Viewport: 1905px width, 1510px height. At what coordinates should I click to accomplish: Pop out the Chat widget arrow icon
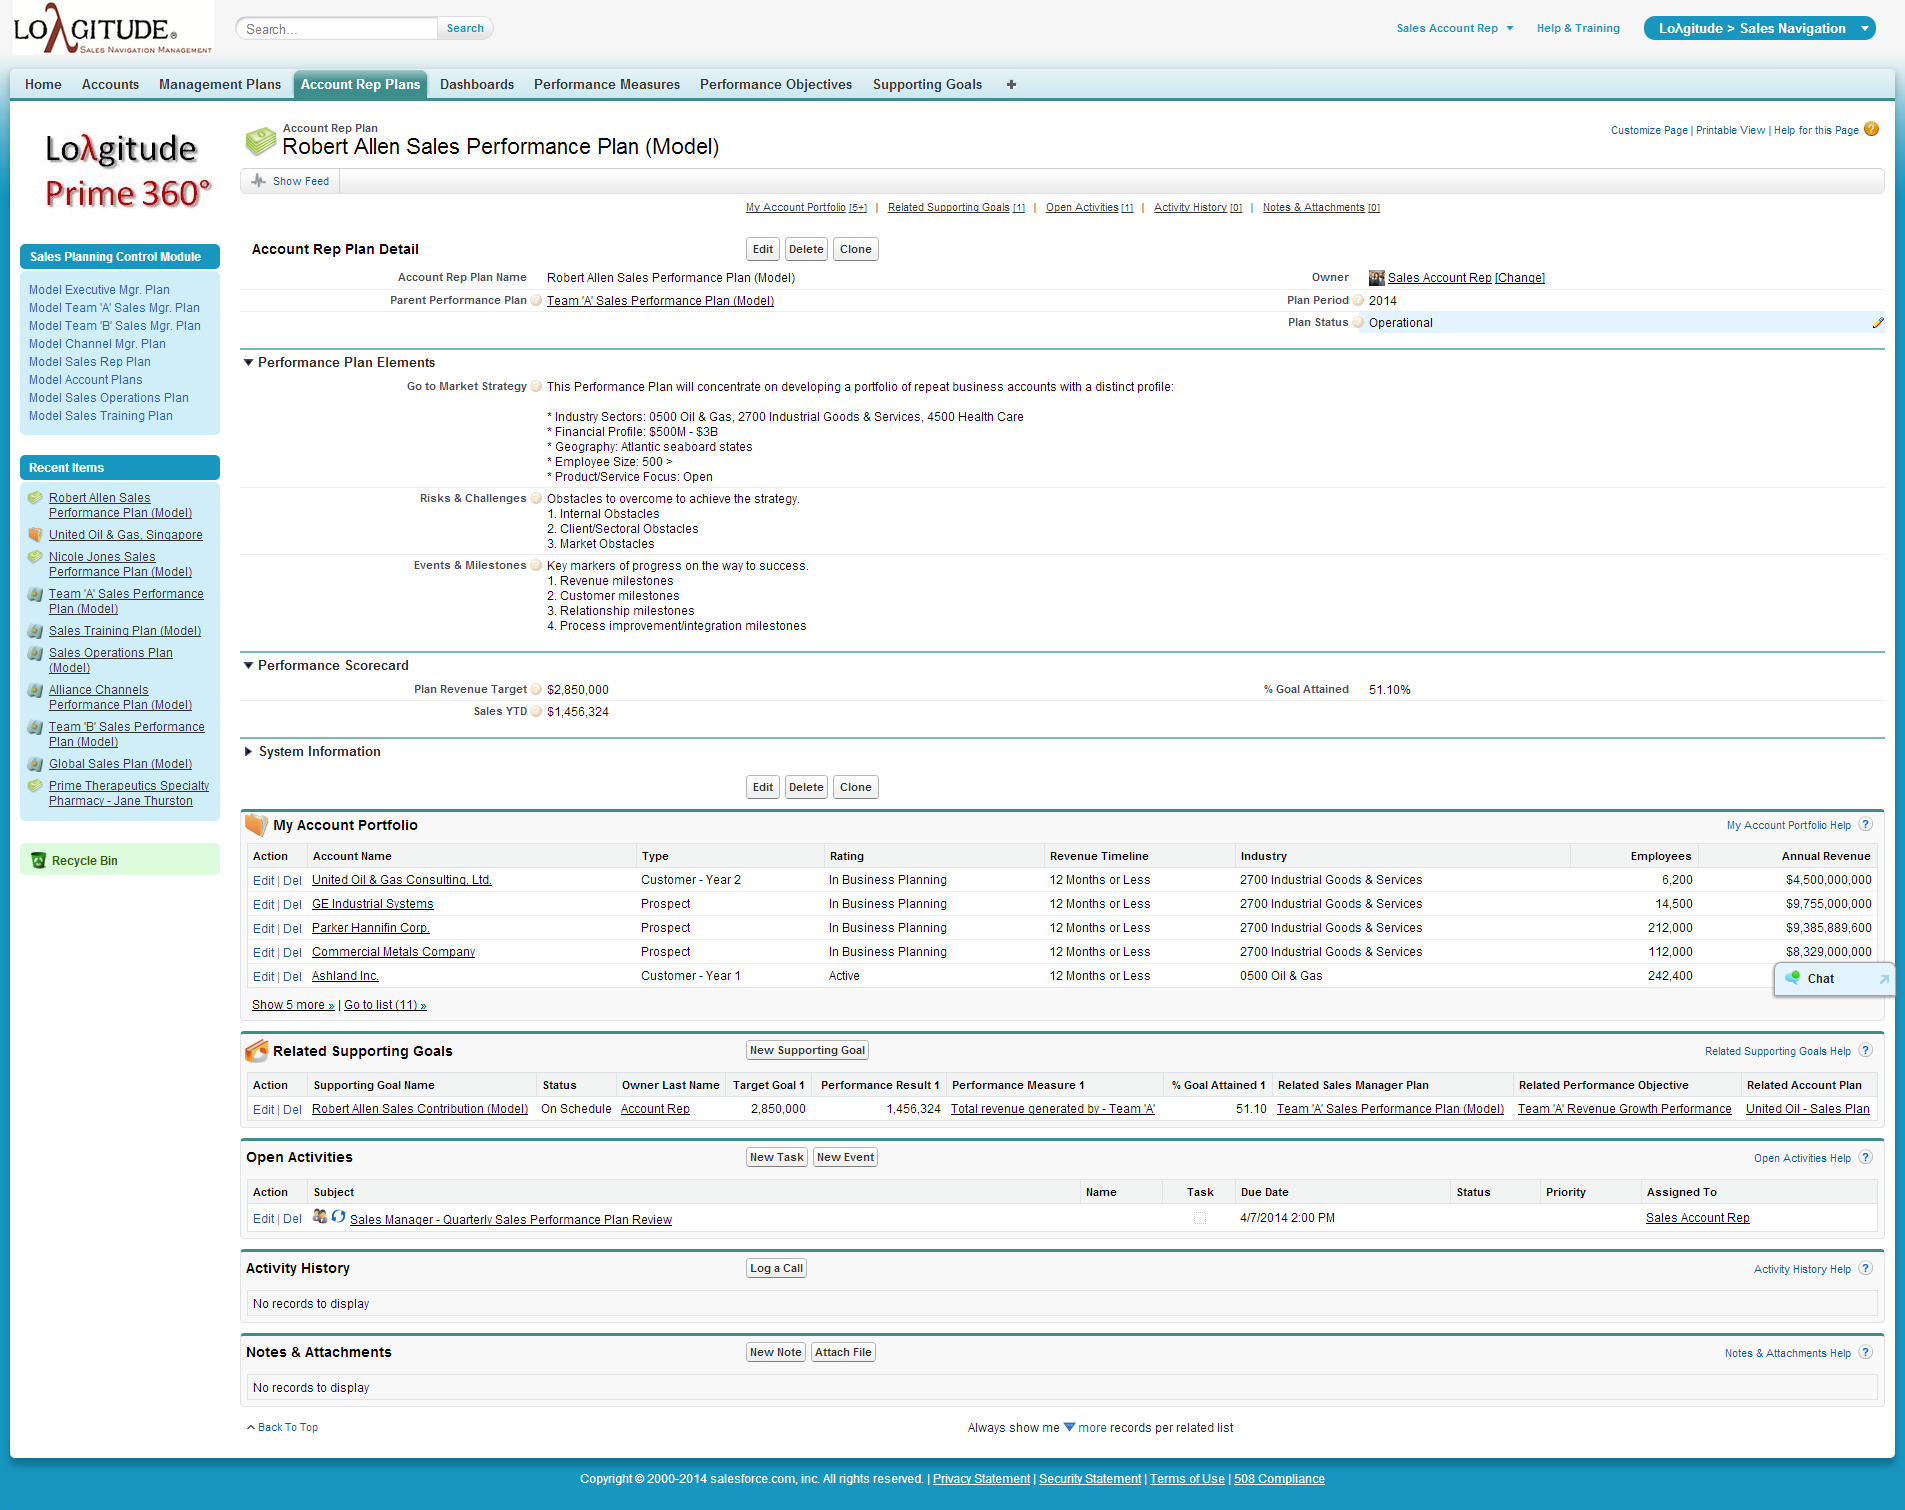[x=1883, y=979]
